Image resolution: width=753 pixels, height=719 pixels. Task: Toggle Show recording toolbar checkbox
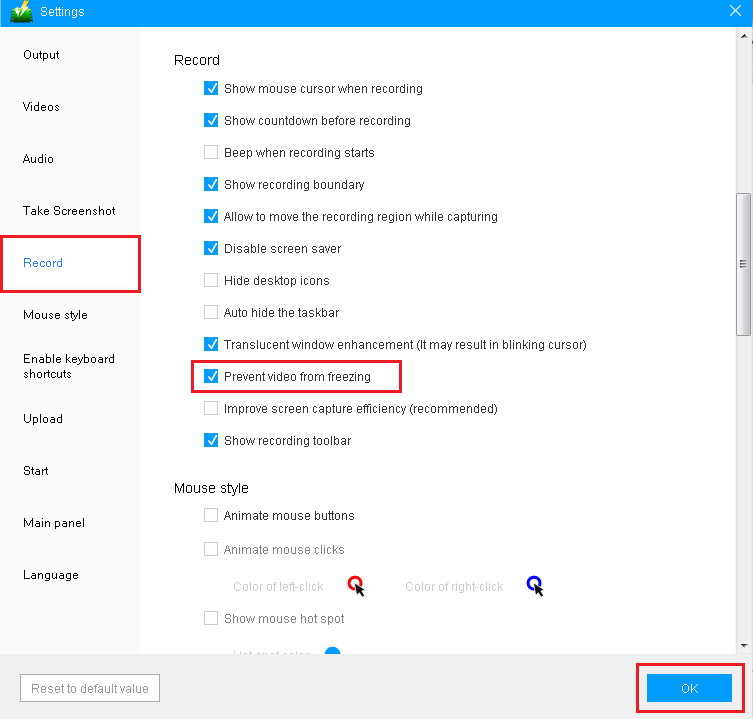click(211, 440)
